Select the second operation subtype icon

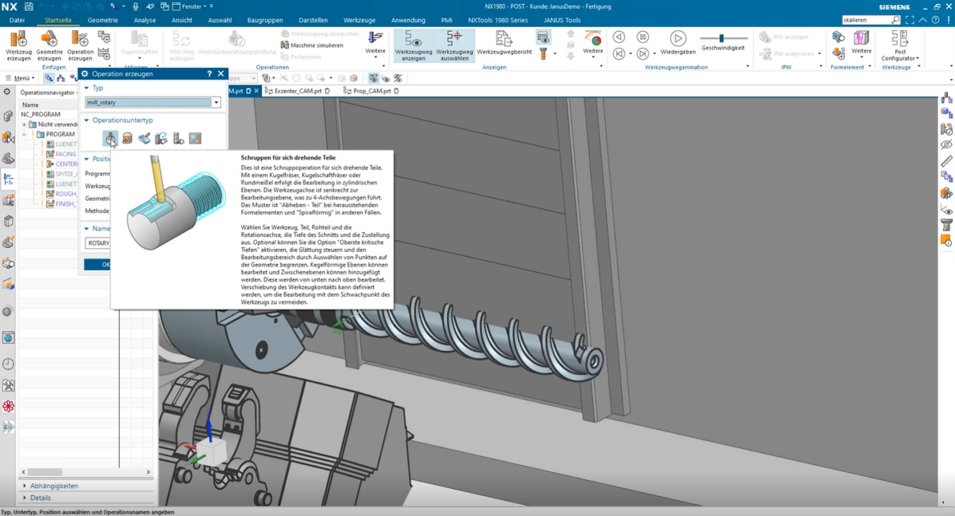(x=127, y=139)
